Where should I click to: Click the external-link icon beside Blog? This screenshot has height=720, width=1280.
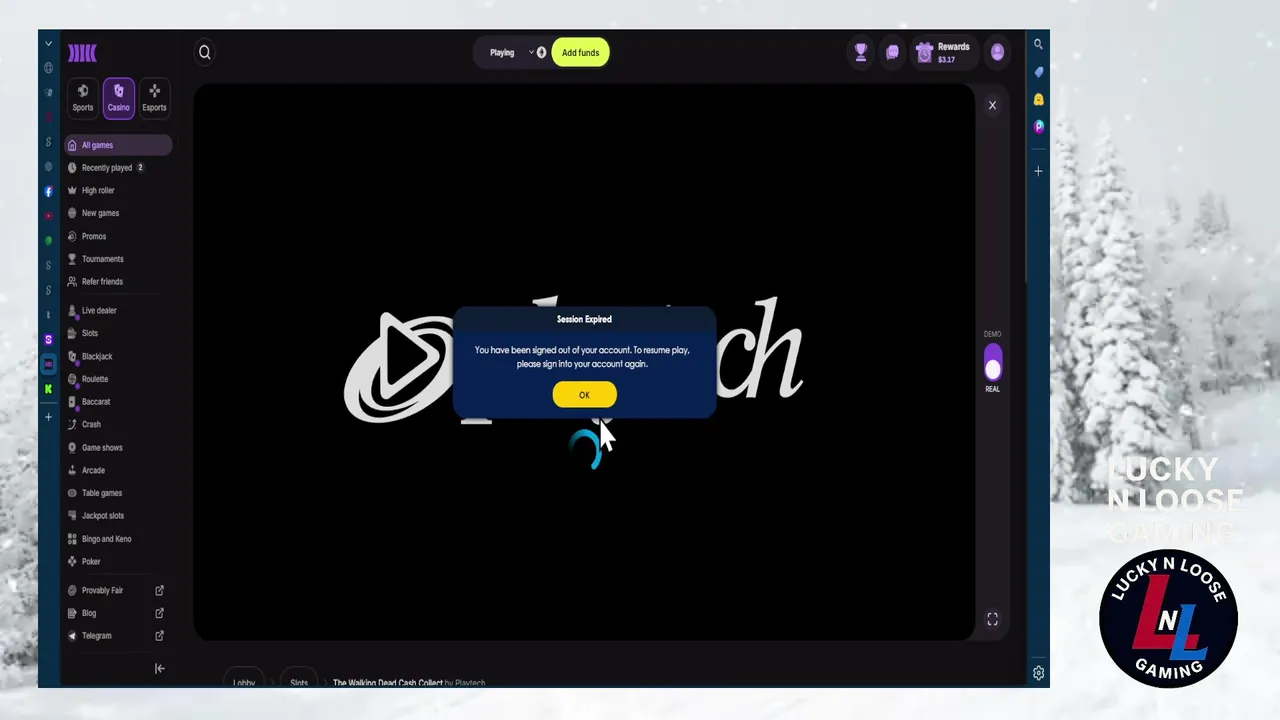tap(159, 613)
